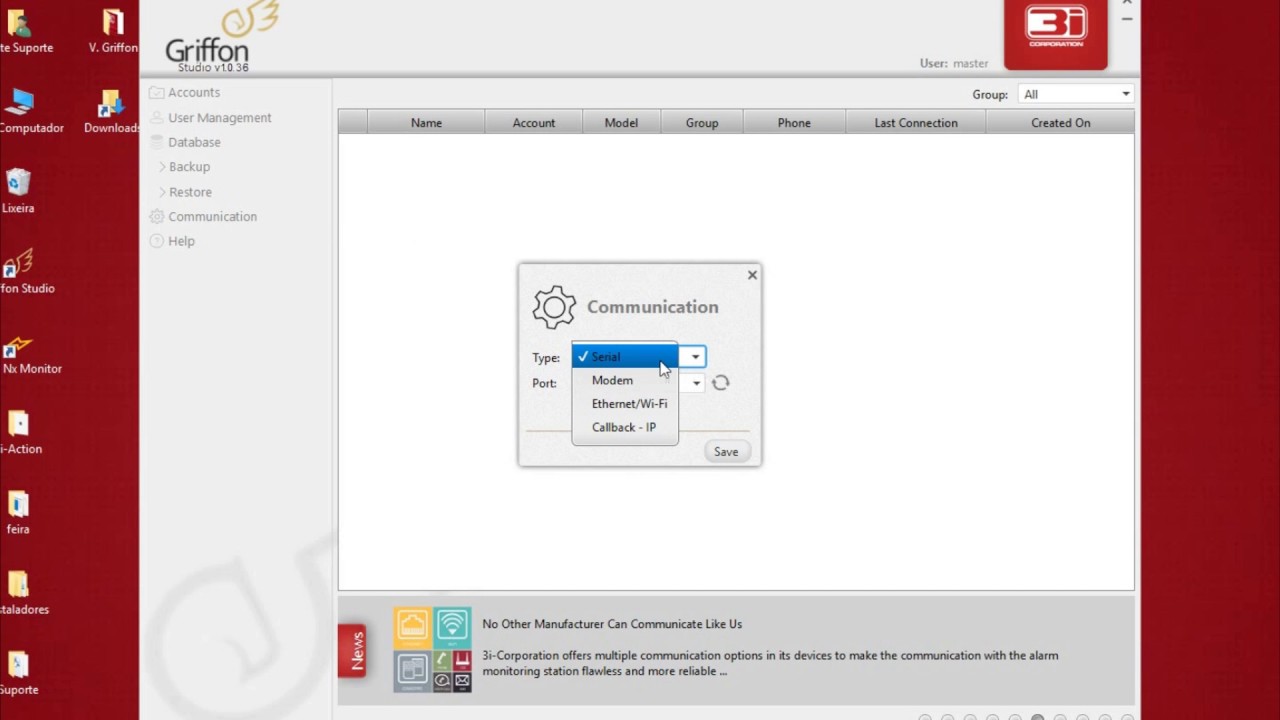Sort table by Model column
This screenshot has height=720, width=1280.
click(621, 123)
